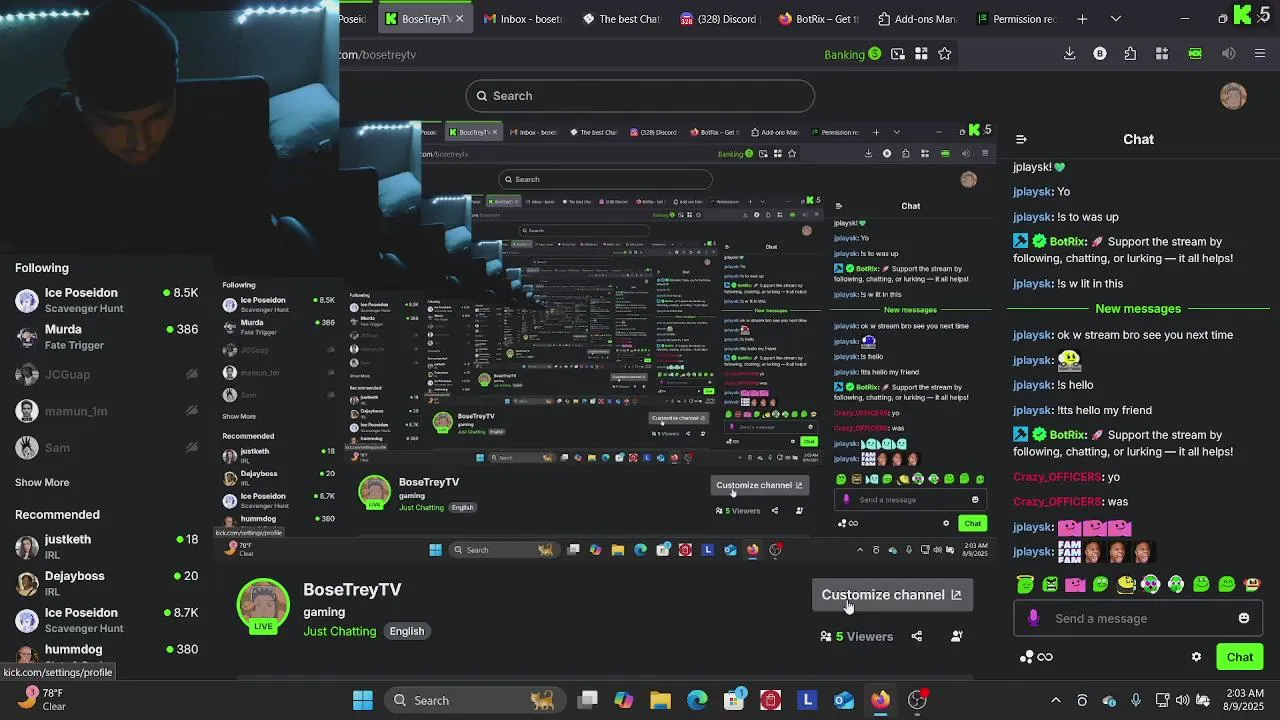The height and width of the screenshot is (720, 1280).
Task: Click the grid-plus extension icon in toolbar
Action: pos(1162,54)
